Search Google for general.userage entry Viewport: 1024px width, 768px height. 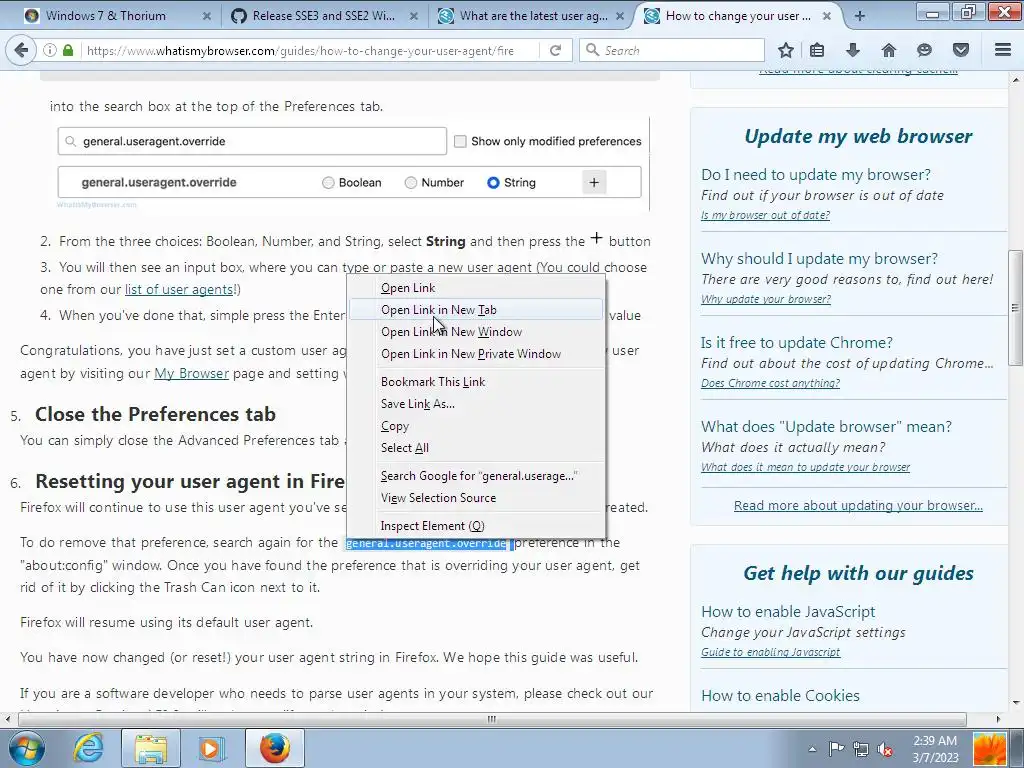(x=477, y=476)
